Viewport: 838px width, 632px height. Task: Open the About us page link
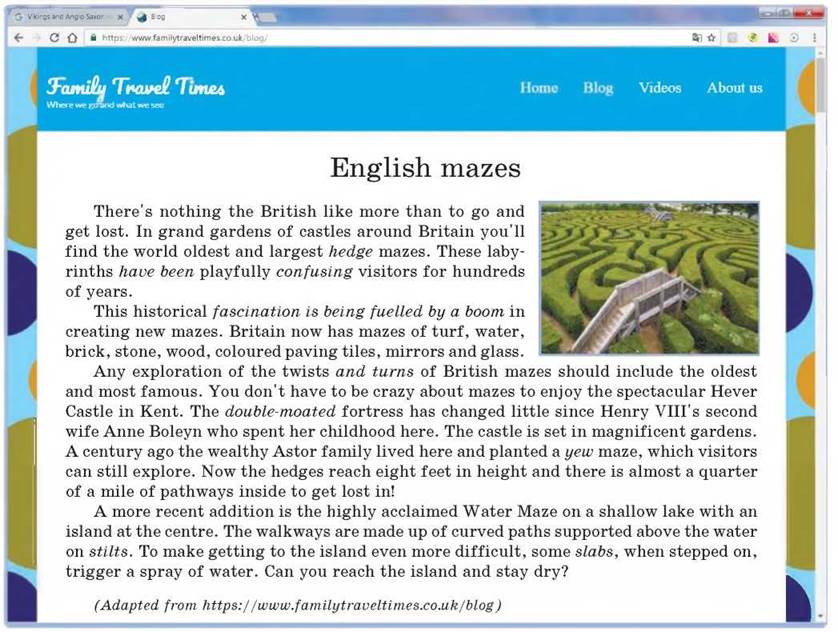735,88
